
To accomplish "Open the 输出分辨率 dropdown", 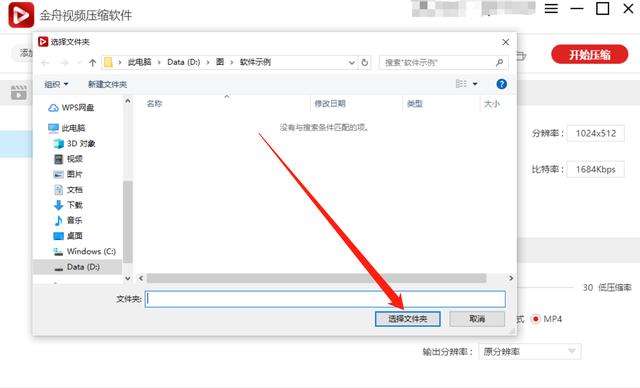I will click(x=529, y=352).
